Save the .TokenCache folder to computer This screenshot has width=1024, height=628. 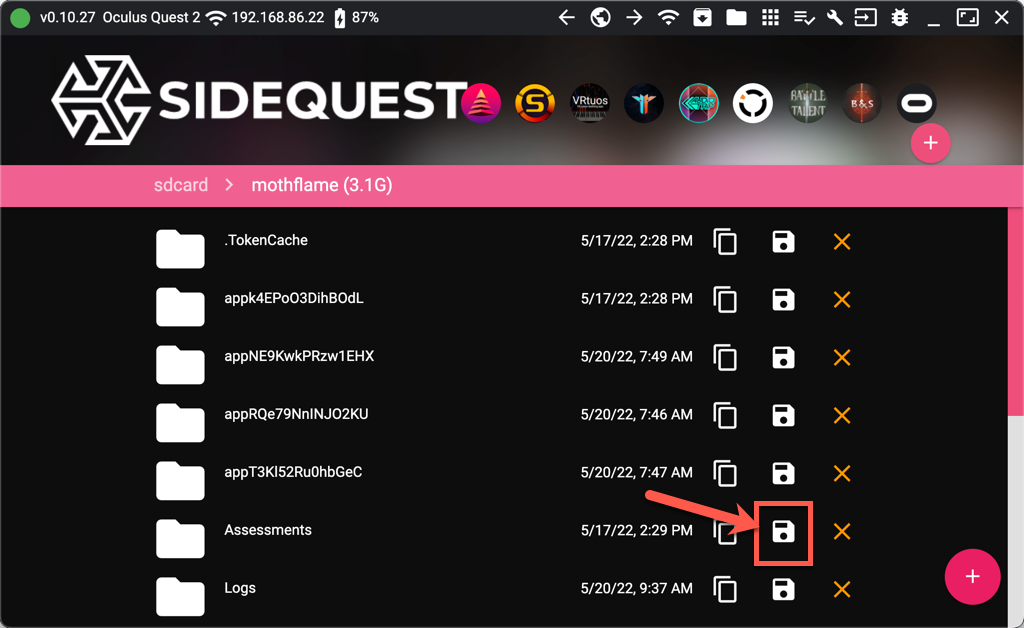[783, 242]
